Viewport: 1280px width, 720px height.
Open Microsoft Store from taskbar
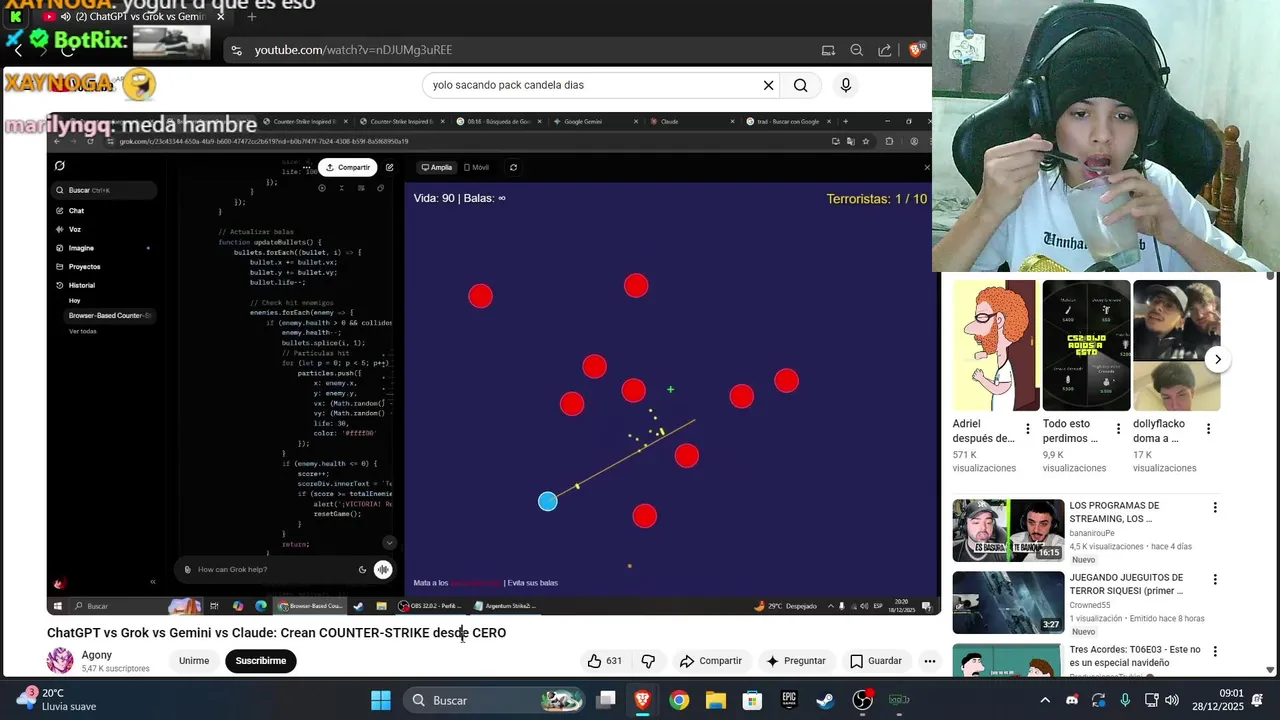[x=752, y=700]
